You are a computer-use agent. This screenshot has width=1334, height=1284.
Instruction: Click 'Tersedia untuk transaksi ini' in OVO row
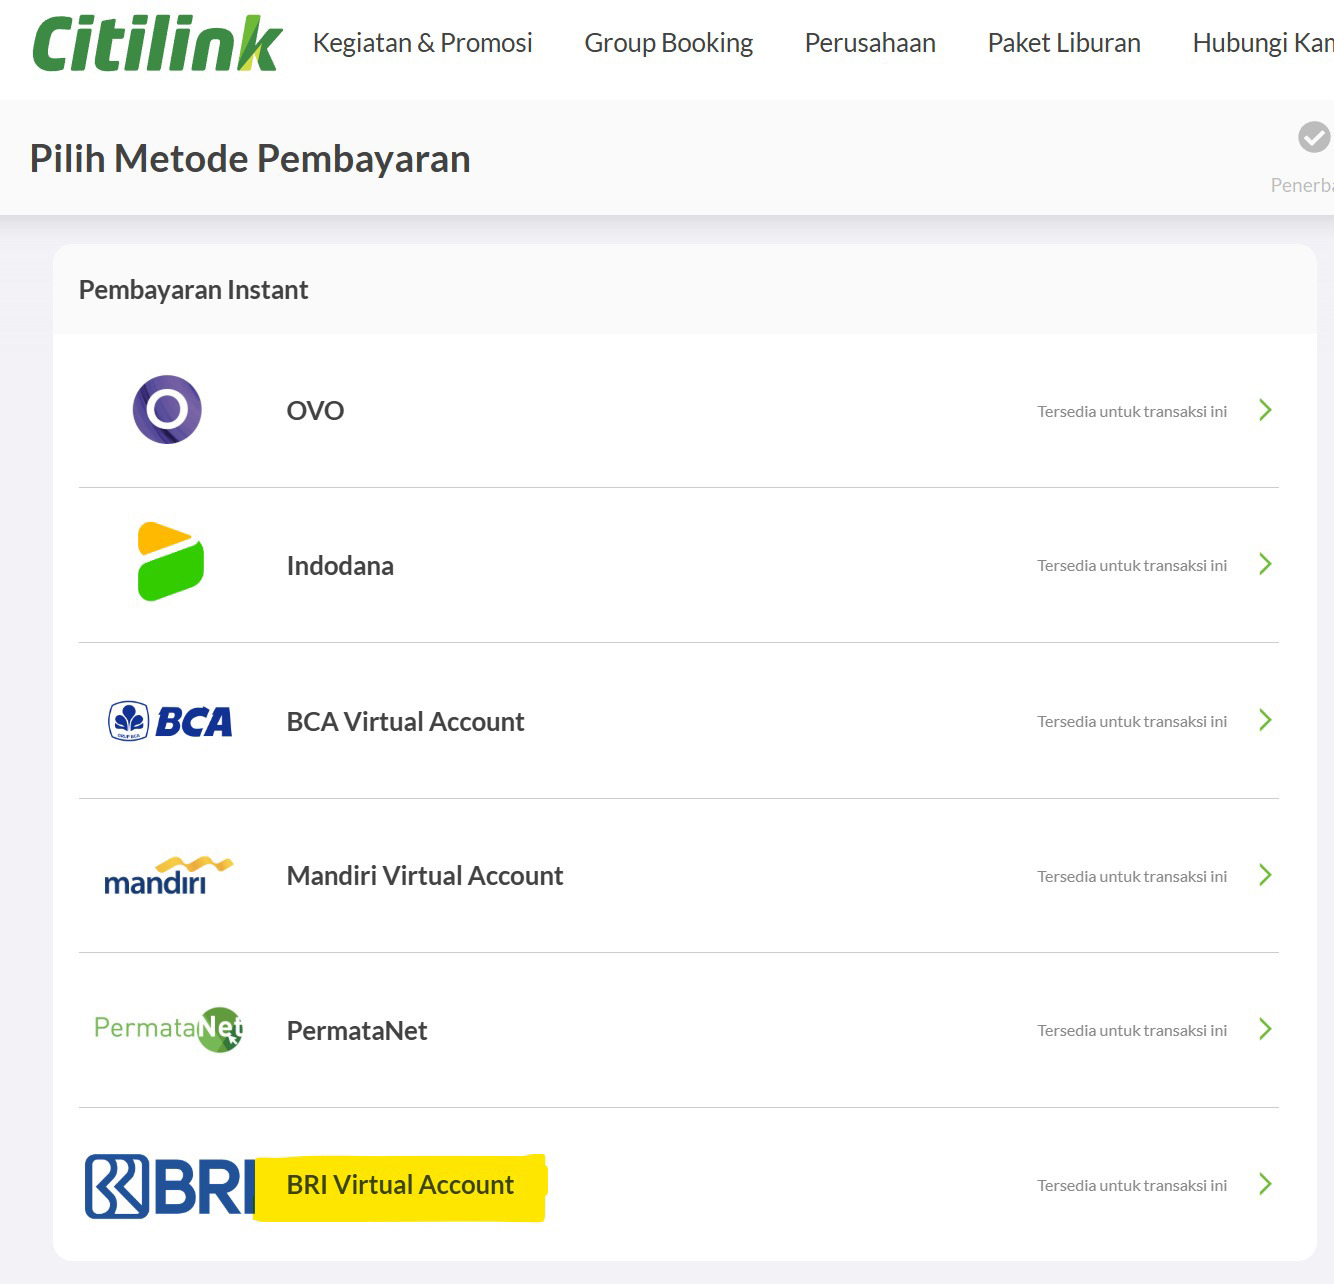pos(1132,411)
